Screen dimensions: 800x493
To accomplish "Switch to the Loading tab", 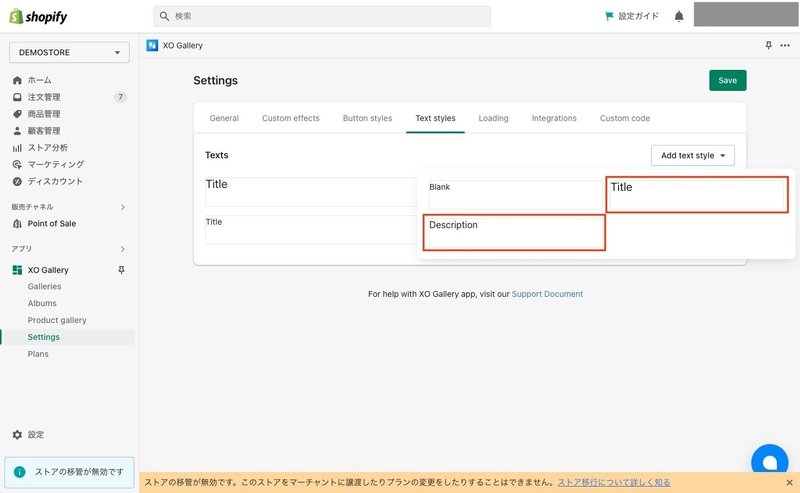I will coord(493,118).
